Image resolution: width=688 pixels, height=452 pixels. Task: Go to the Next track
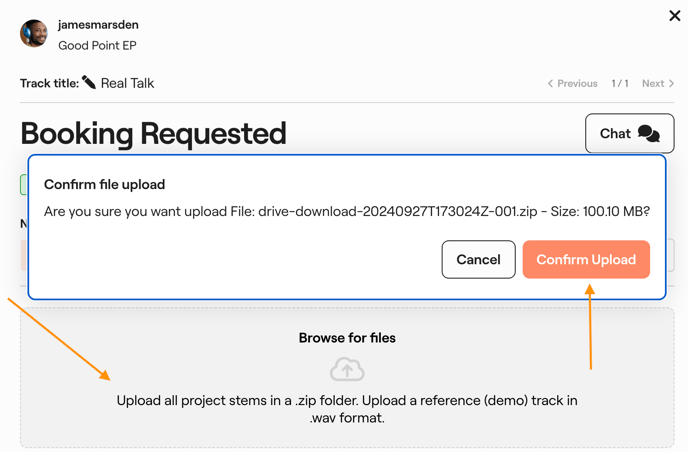coord(653,84)
